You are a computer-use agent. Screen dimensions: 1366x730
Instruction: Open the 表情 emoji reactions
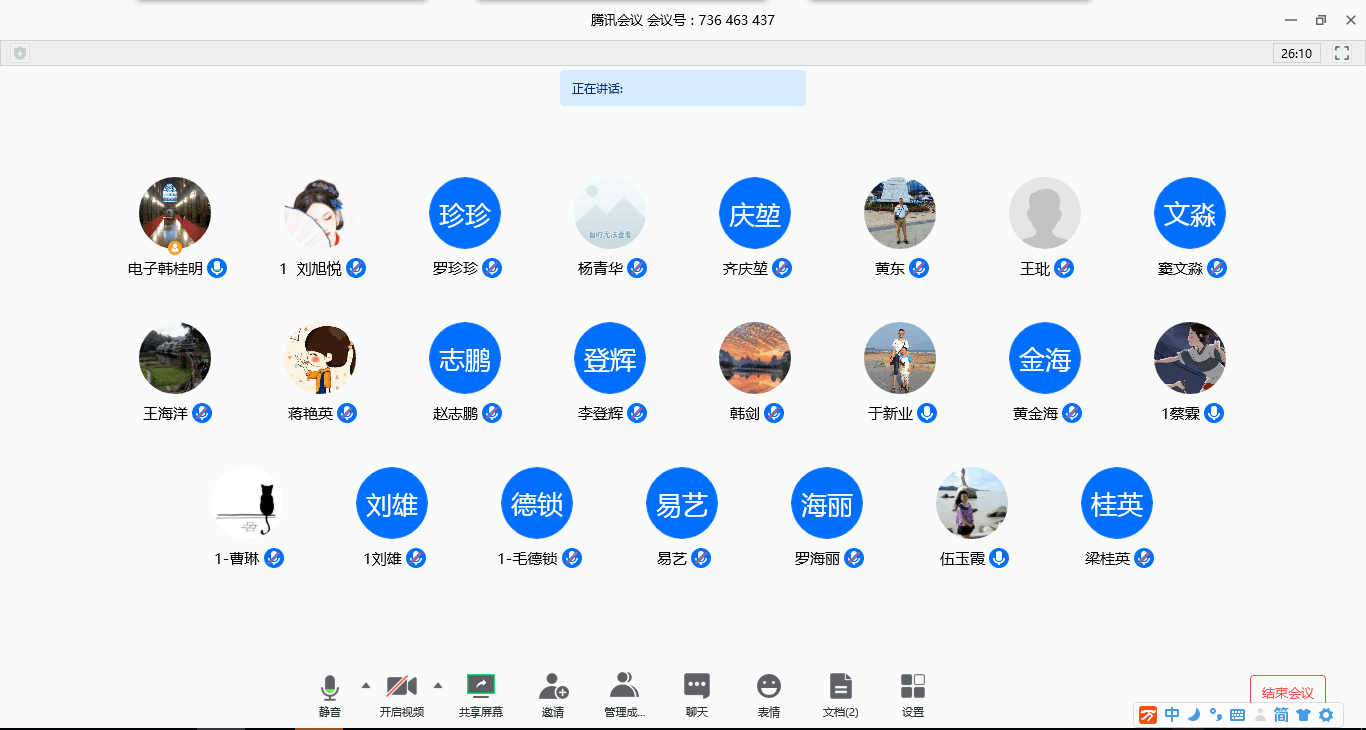pyautogui.click(x=768, y=687)
